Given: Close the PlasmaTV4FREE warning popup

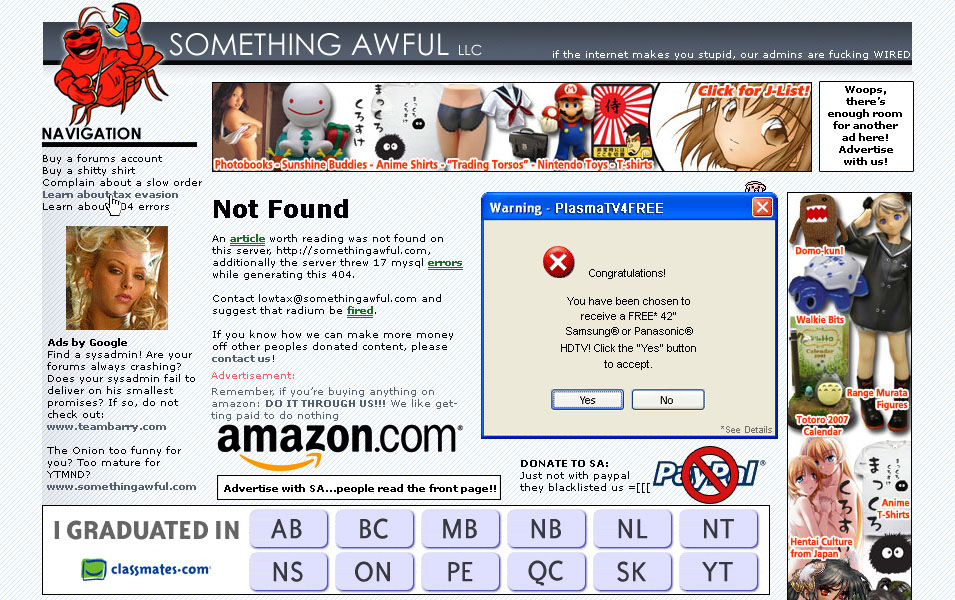Looking at the screenshot, I should tap(762, 208).
